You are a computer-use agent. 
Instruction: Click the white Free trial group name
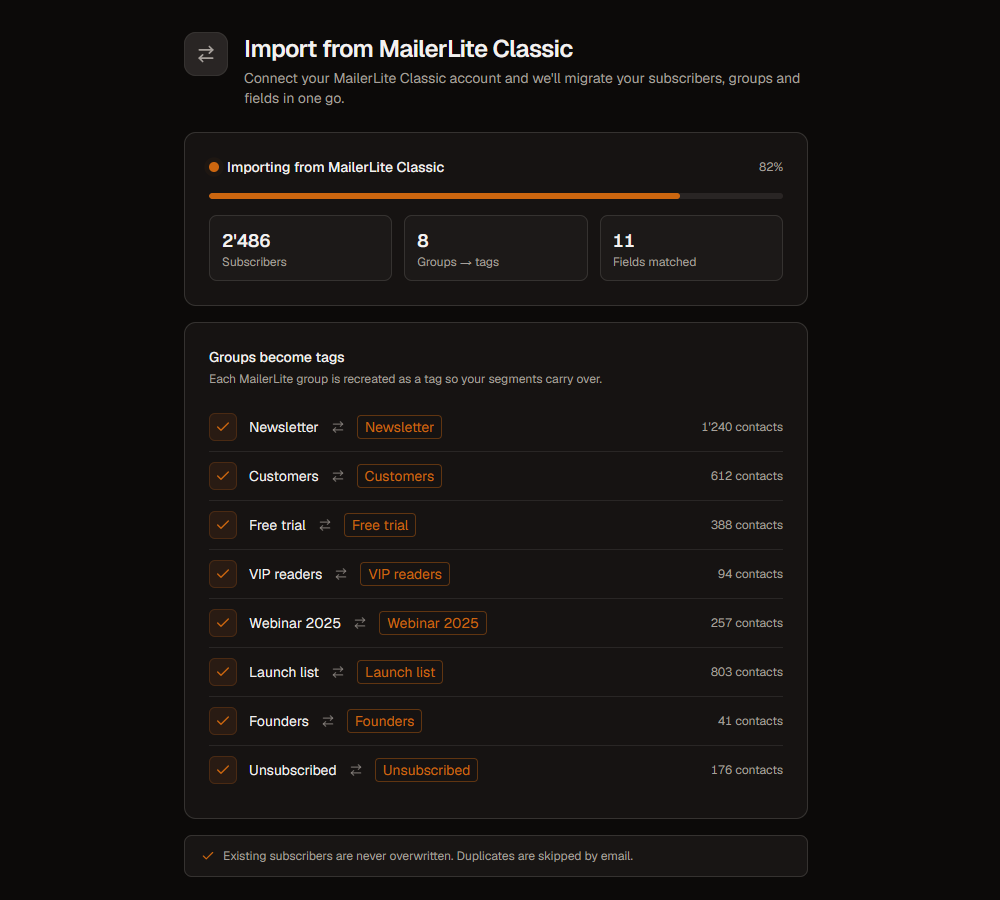coord(277,525)
